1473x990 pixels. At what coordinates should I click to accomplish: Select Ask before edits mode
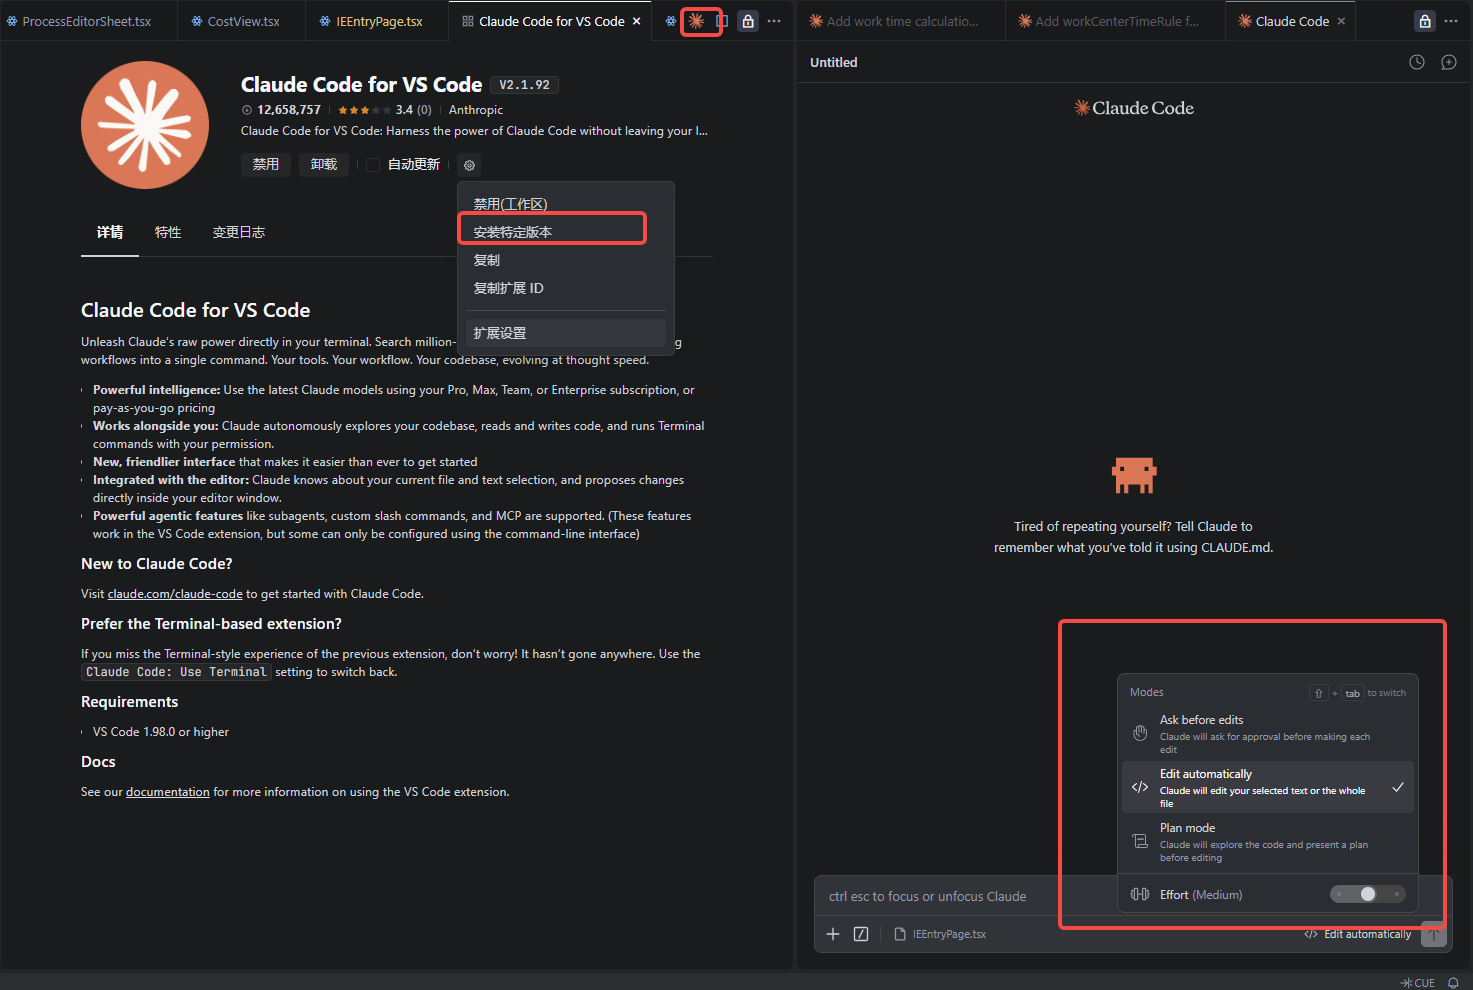click(x=1267, y=734)
